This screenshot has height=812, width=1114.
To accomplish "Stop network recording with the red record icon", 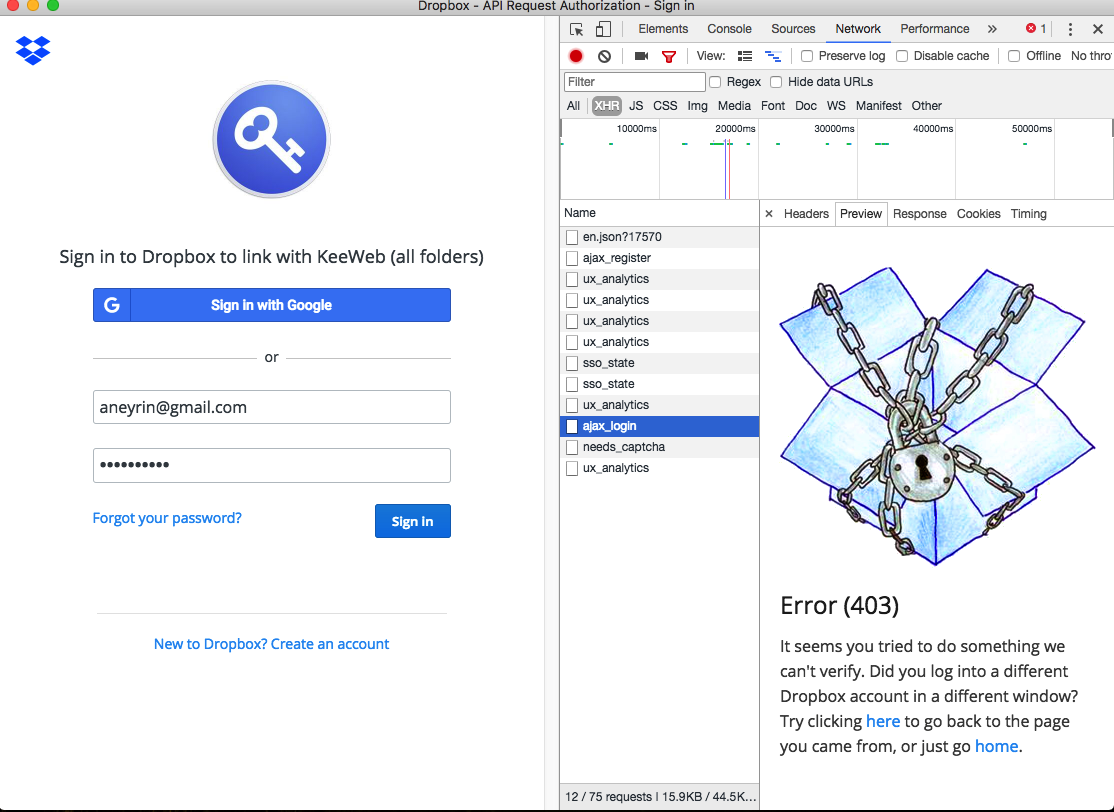I will pyautogui.click(x=575, y=56).
